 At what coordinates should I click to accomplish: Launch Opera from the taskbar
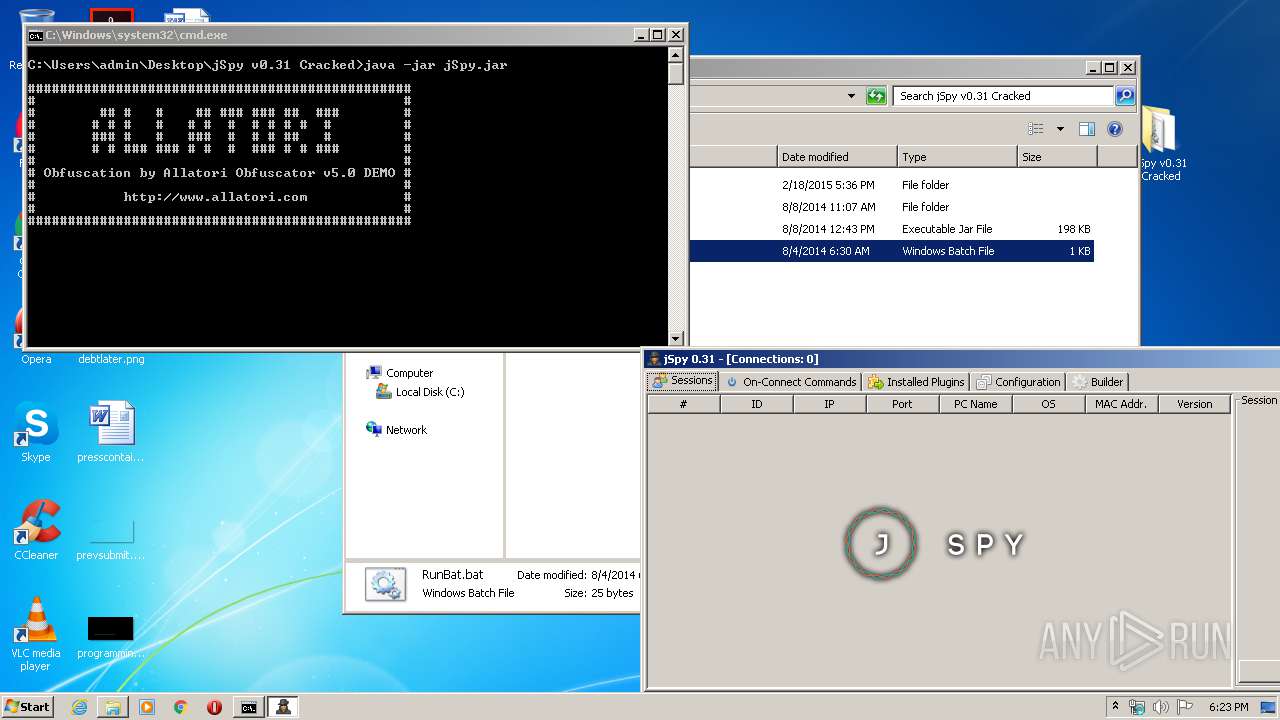coord(214,707)
